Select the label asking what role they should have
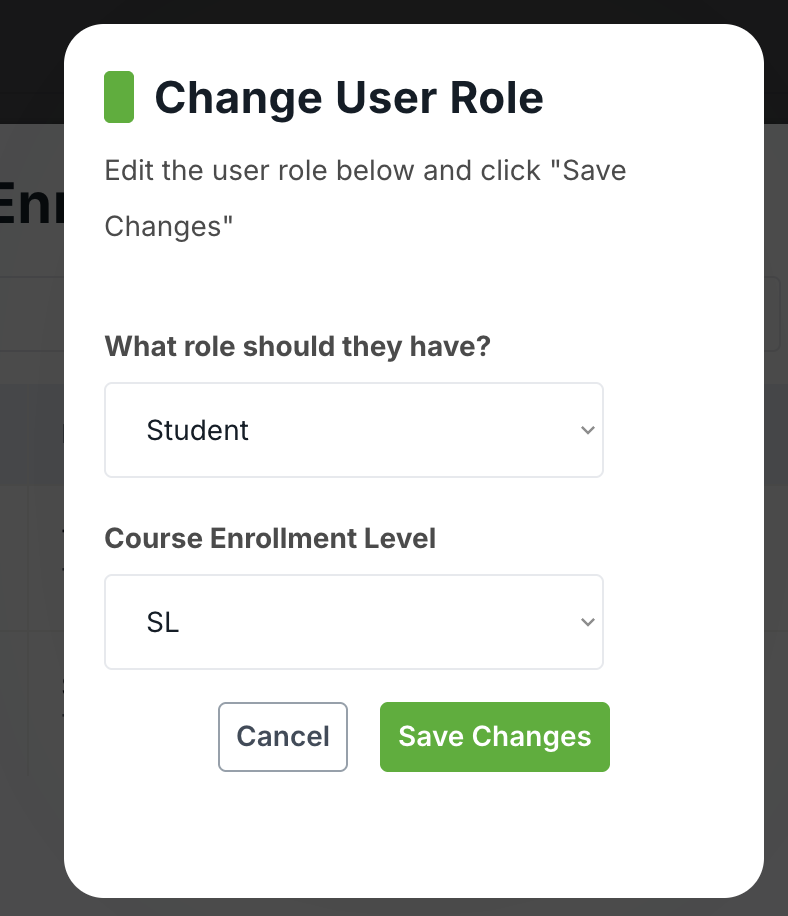The height and width of the screenshot is (916, 788). pos(297,346)
